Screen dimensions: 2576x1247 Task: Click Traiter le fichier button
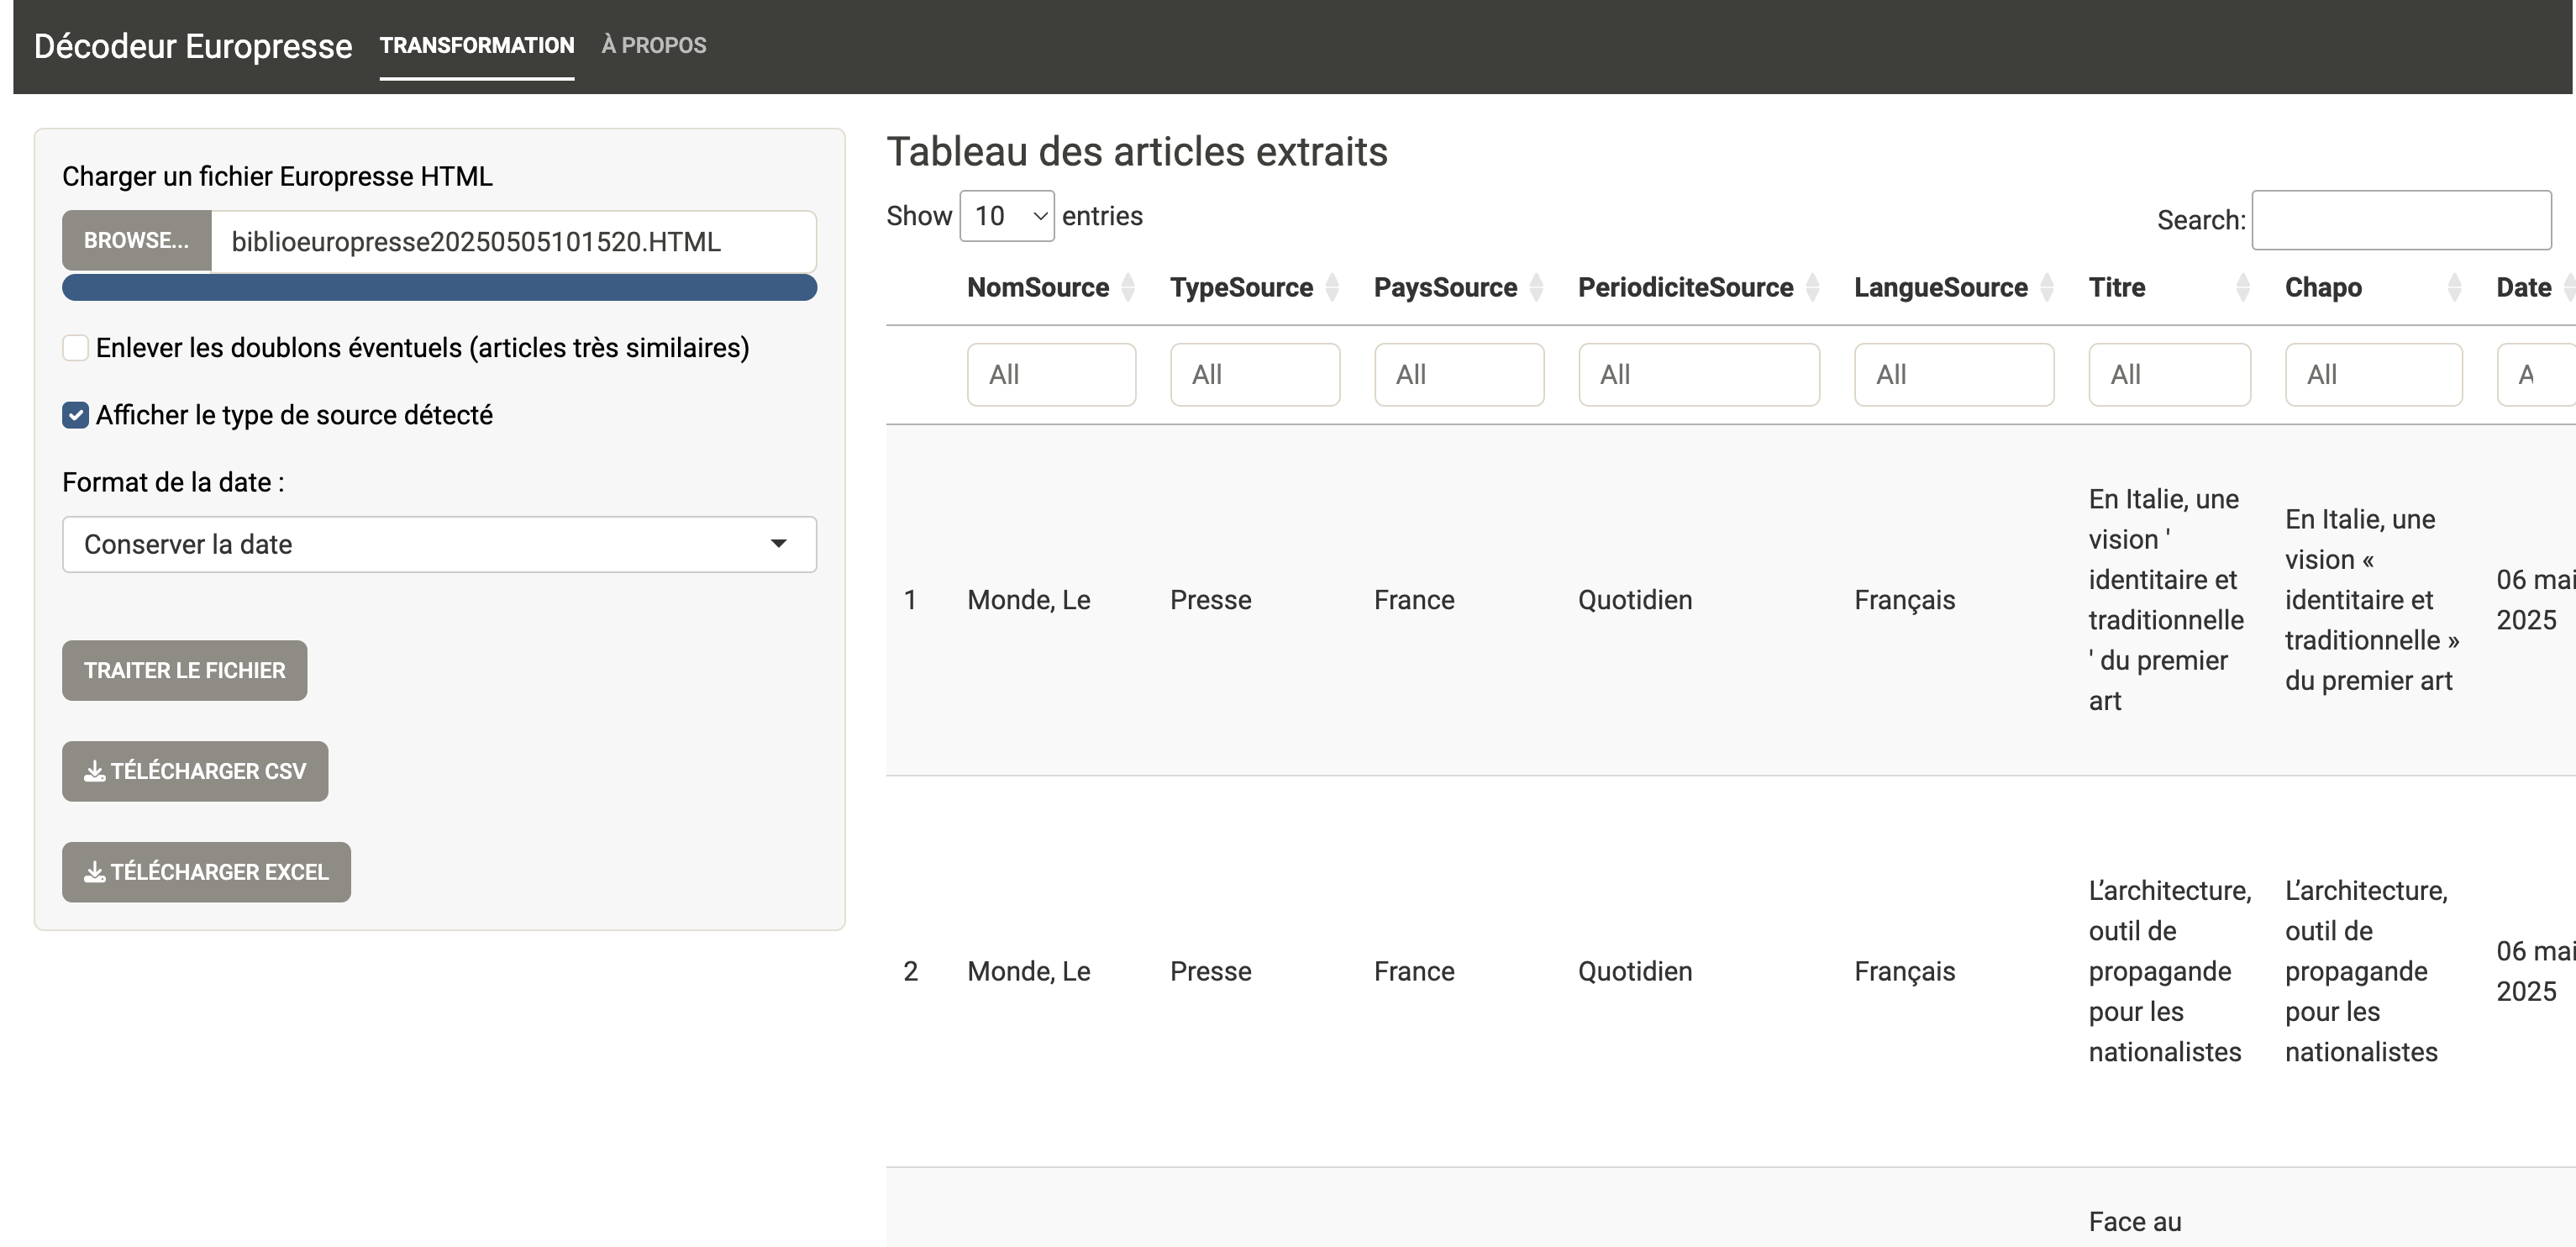(184, 670)
